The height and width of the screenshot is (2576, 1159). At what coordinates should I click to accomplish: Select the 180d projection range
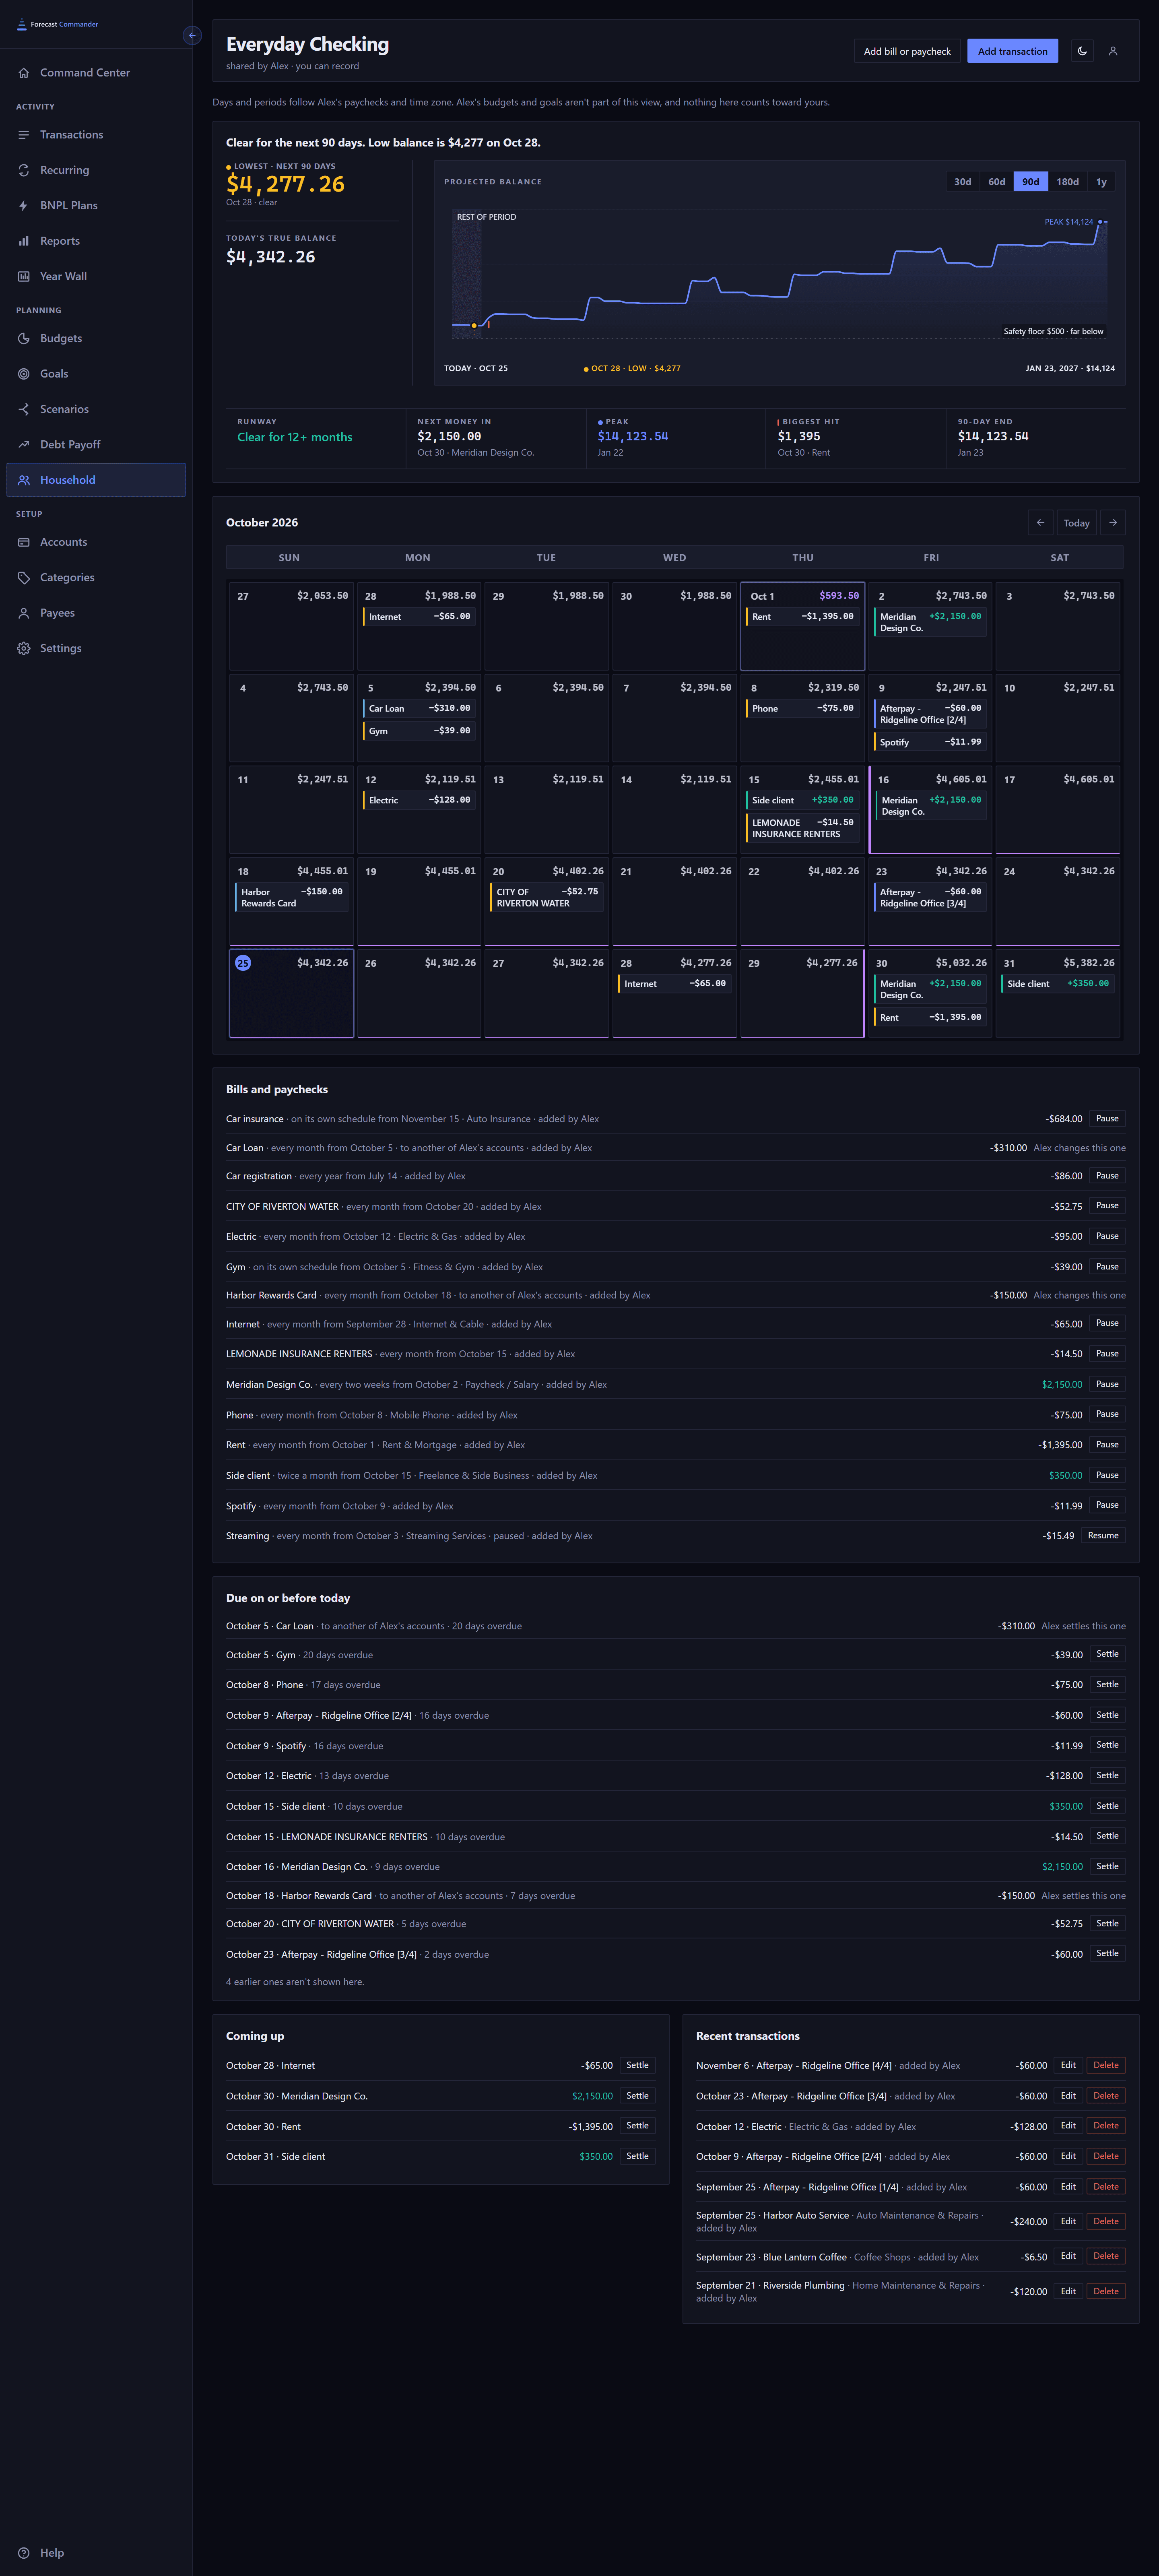click(x=1067, y=182)
